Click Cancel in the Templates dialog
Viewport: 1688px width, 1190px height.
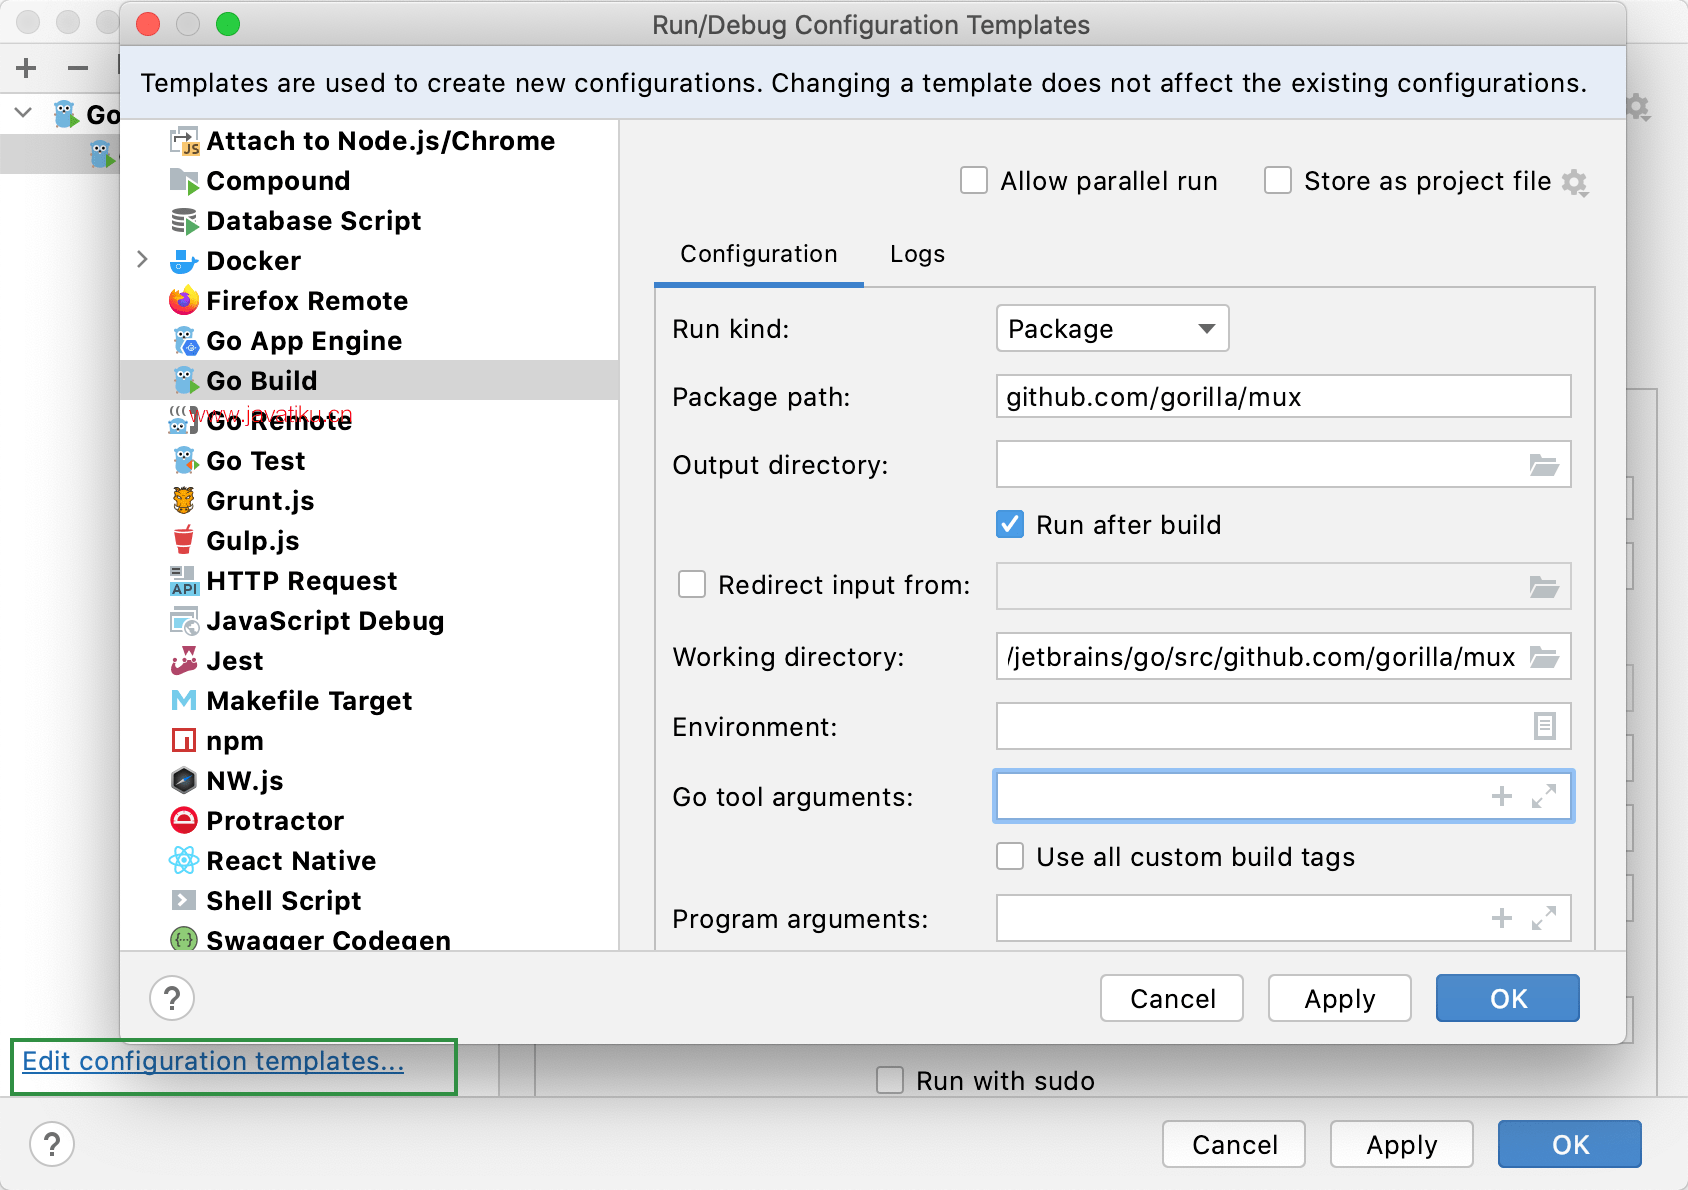coord(1172,998)
